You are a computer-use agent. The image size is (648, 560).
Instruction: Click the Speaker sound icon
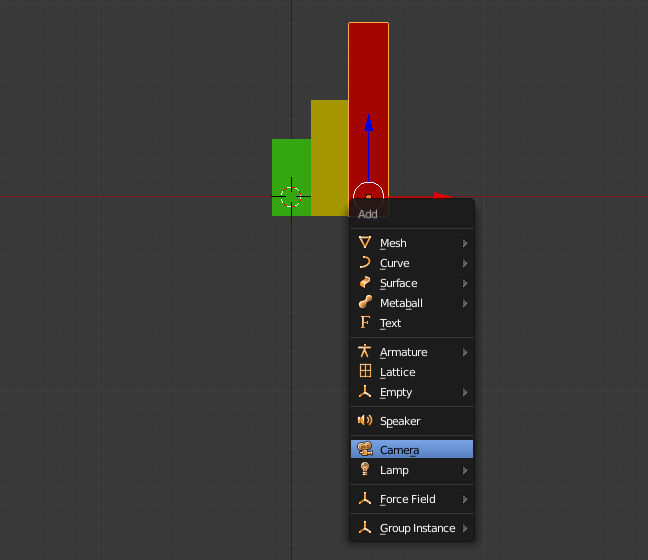click(x=365, y=420)
